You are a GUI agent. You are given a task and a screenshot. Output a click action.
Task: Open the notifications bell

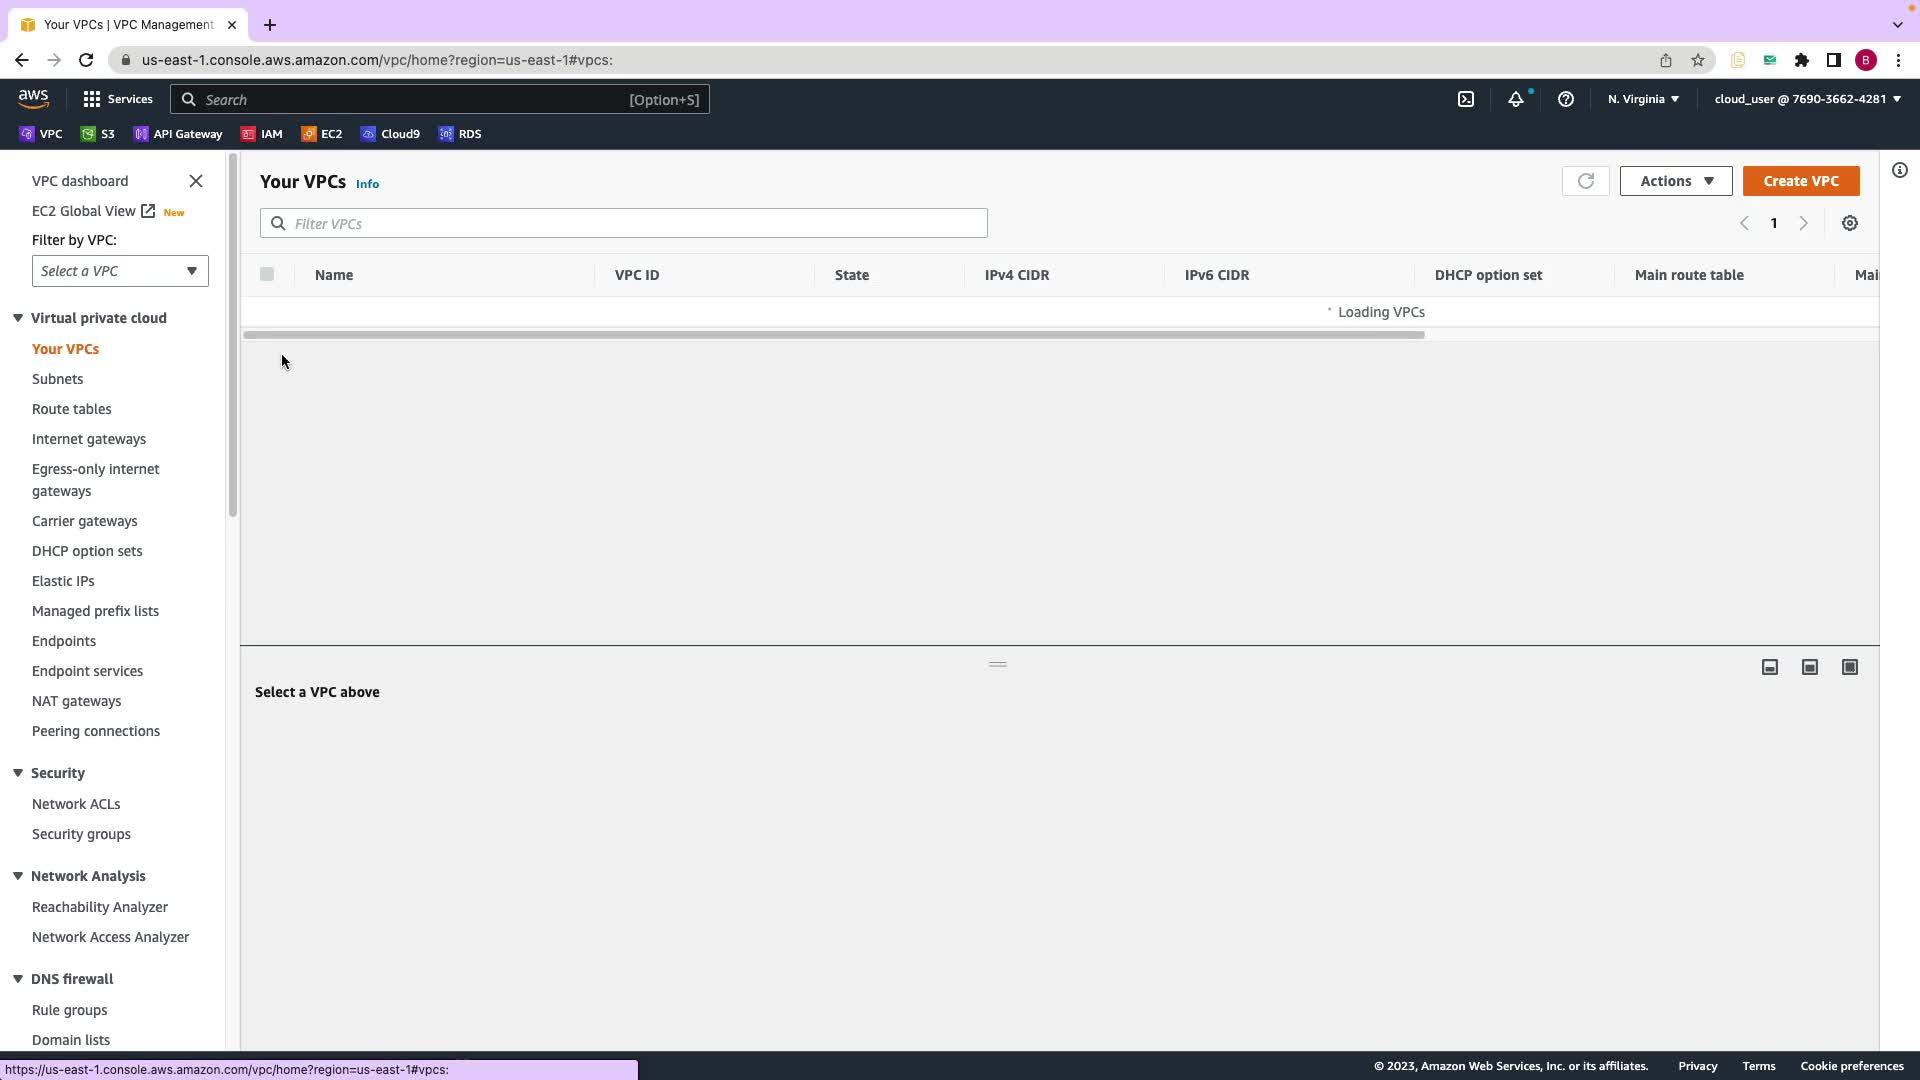click(1516, 99)
